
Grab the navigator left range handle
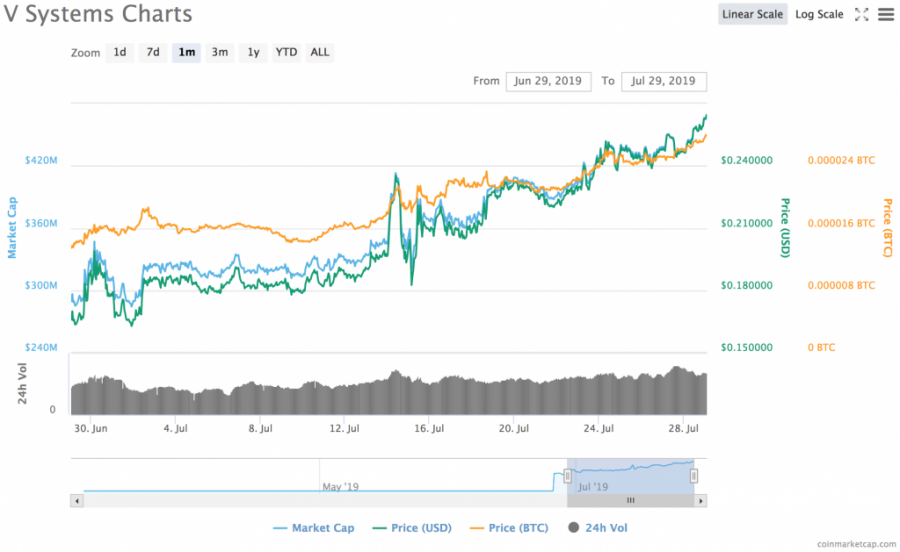click(x=567, y=476)
